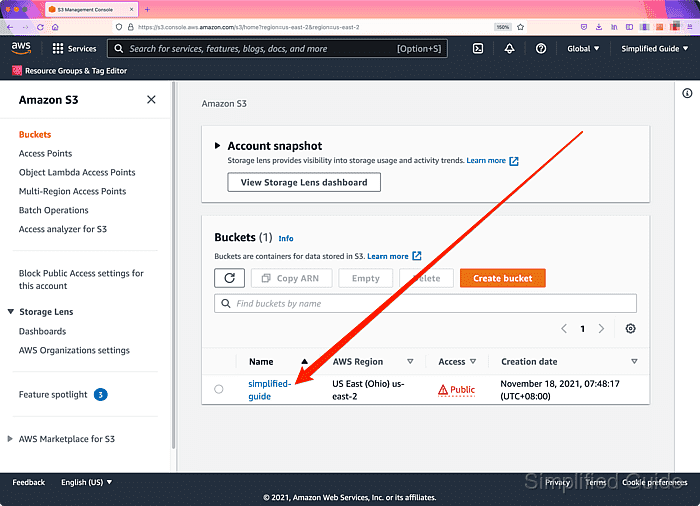Click the Empty button

point(366,278)
